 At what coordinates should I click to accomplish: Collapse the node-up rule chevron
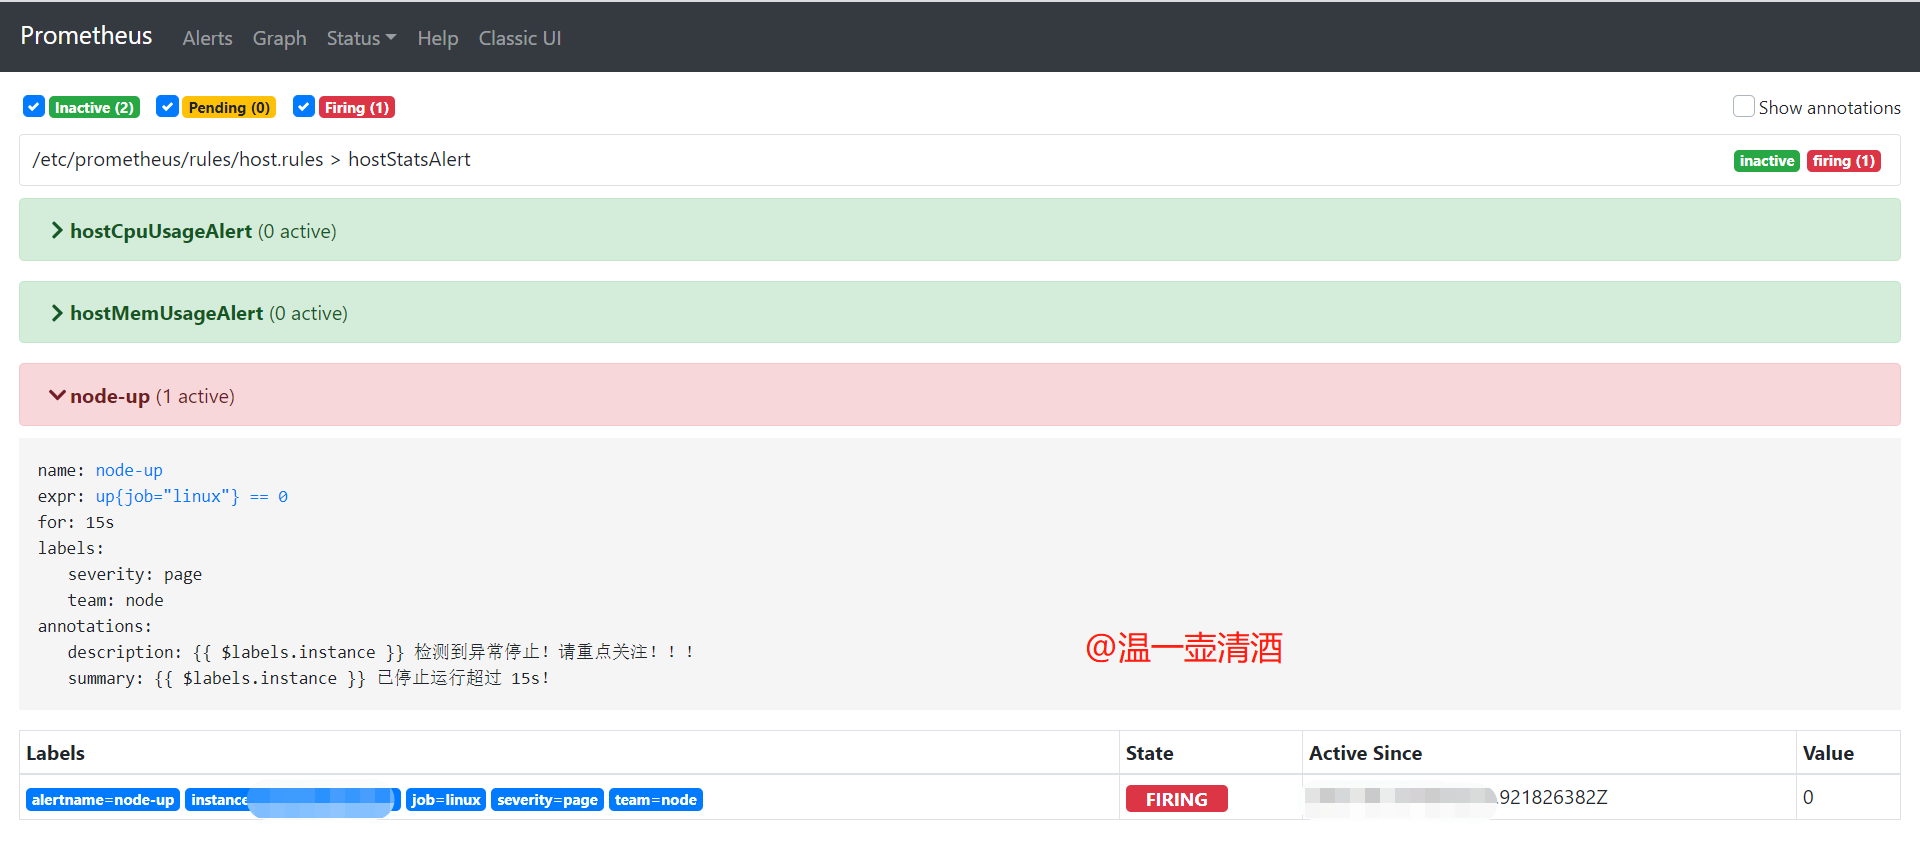pos(57,396)
